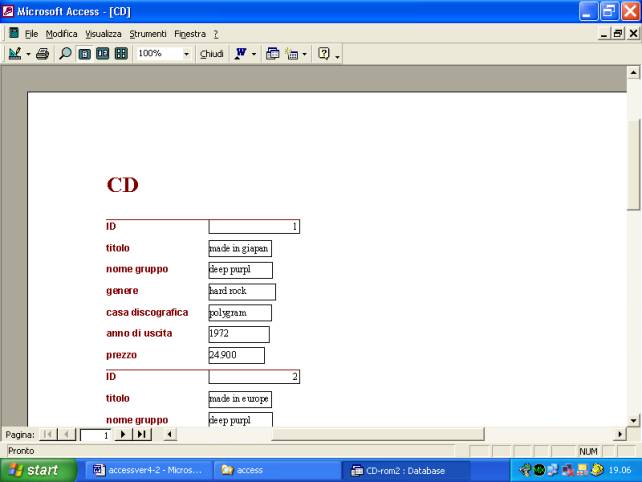Open the Office Links dropdown arrow
This screenshot has width=642, height=482.
click(254, 54)
